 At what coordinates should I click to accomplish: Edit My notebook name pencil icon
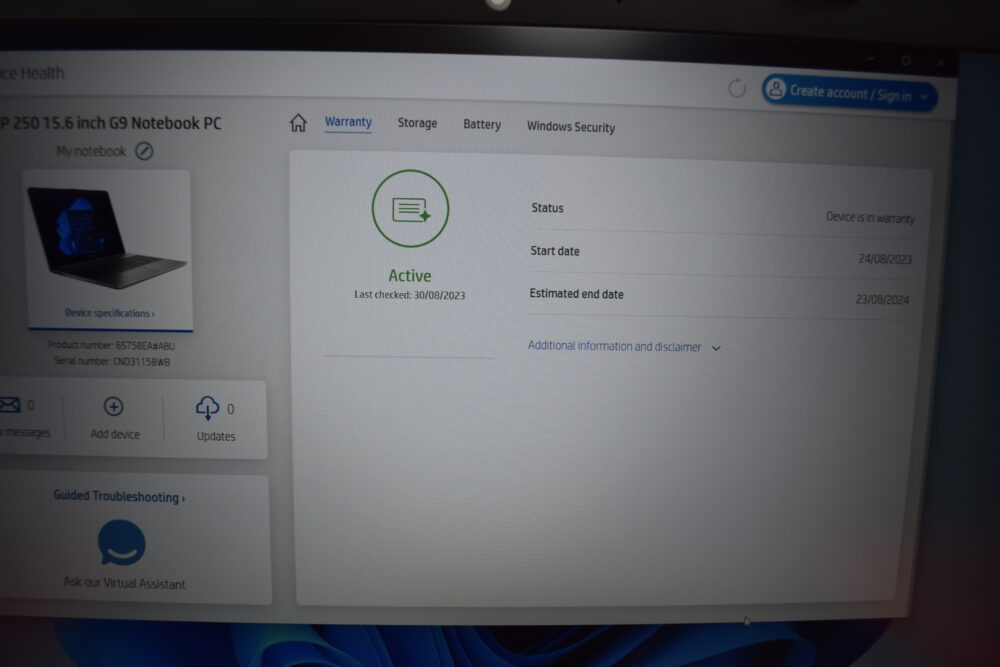click(144, 151)
